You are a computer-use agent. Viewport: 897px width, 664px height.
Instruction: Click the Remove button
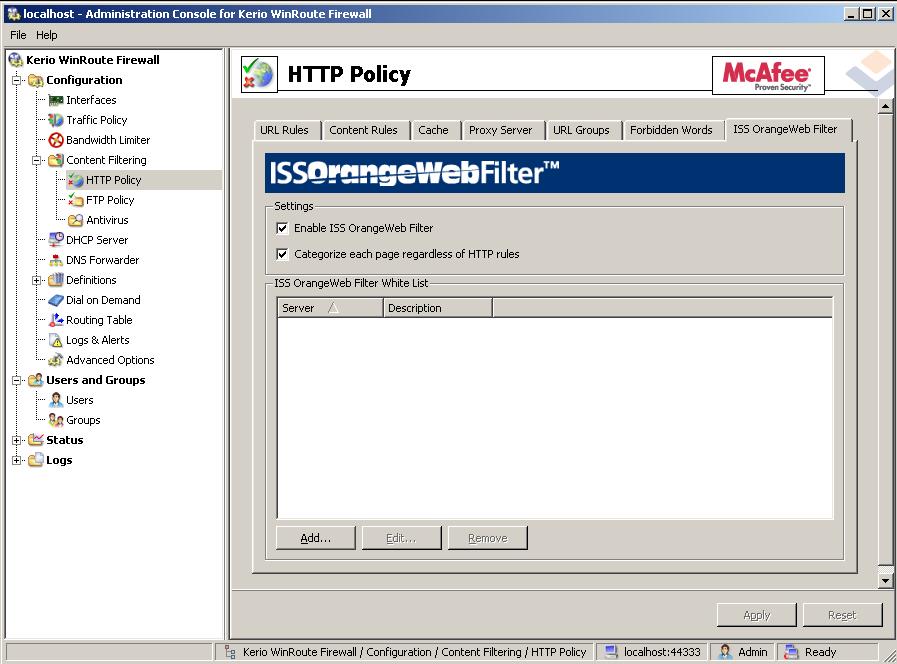(x=488, y=538)
